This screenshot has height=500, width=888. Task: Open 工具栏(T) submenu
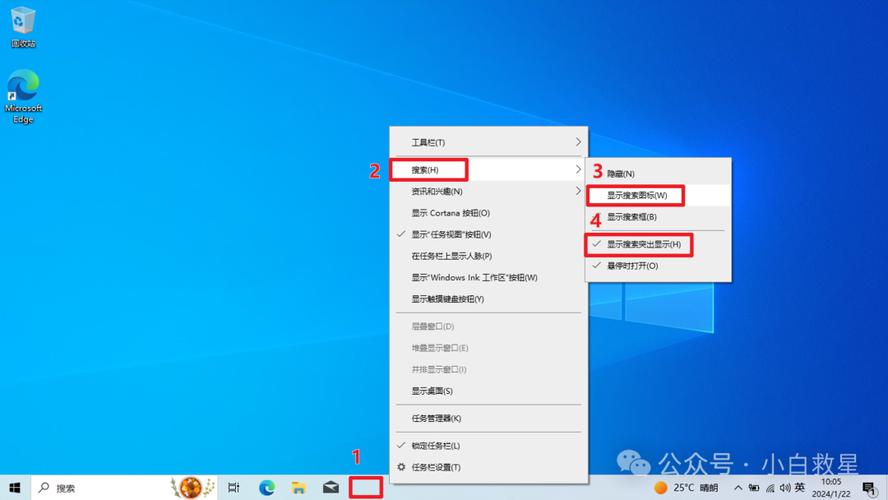pos(489,142)
